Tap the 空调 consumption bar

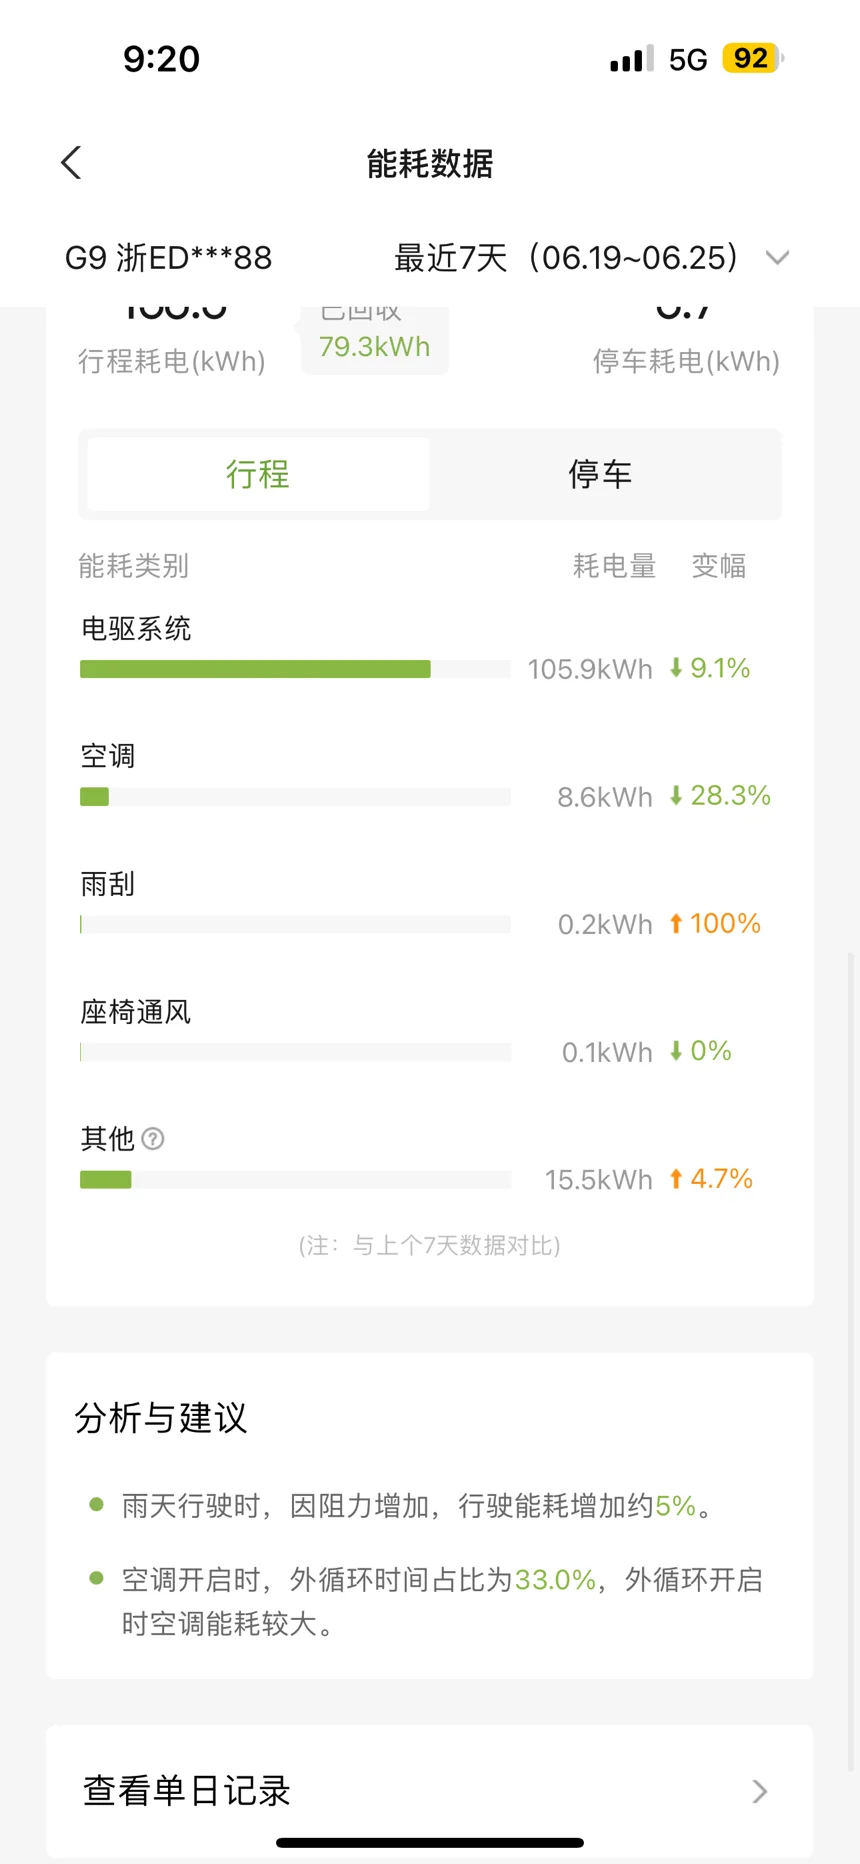(x=295, y=797)
